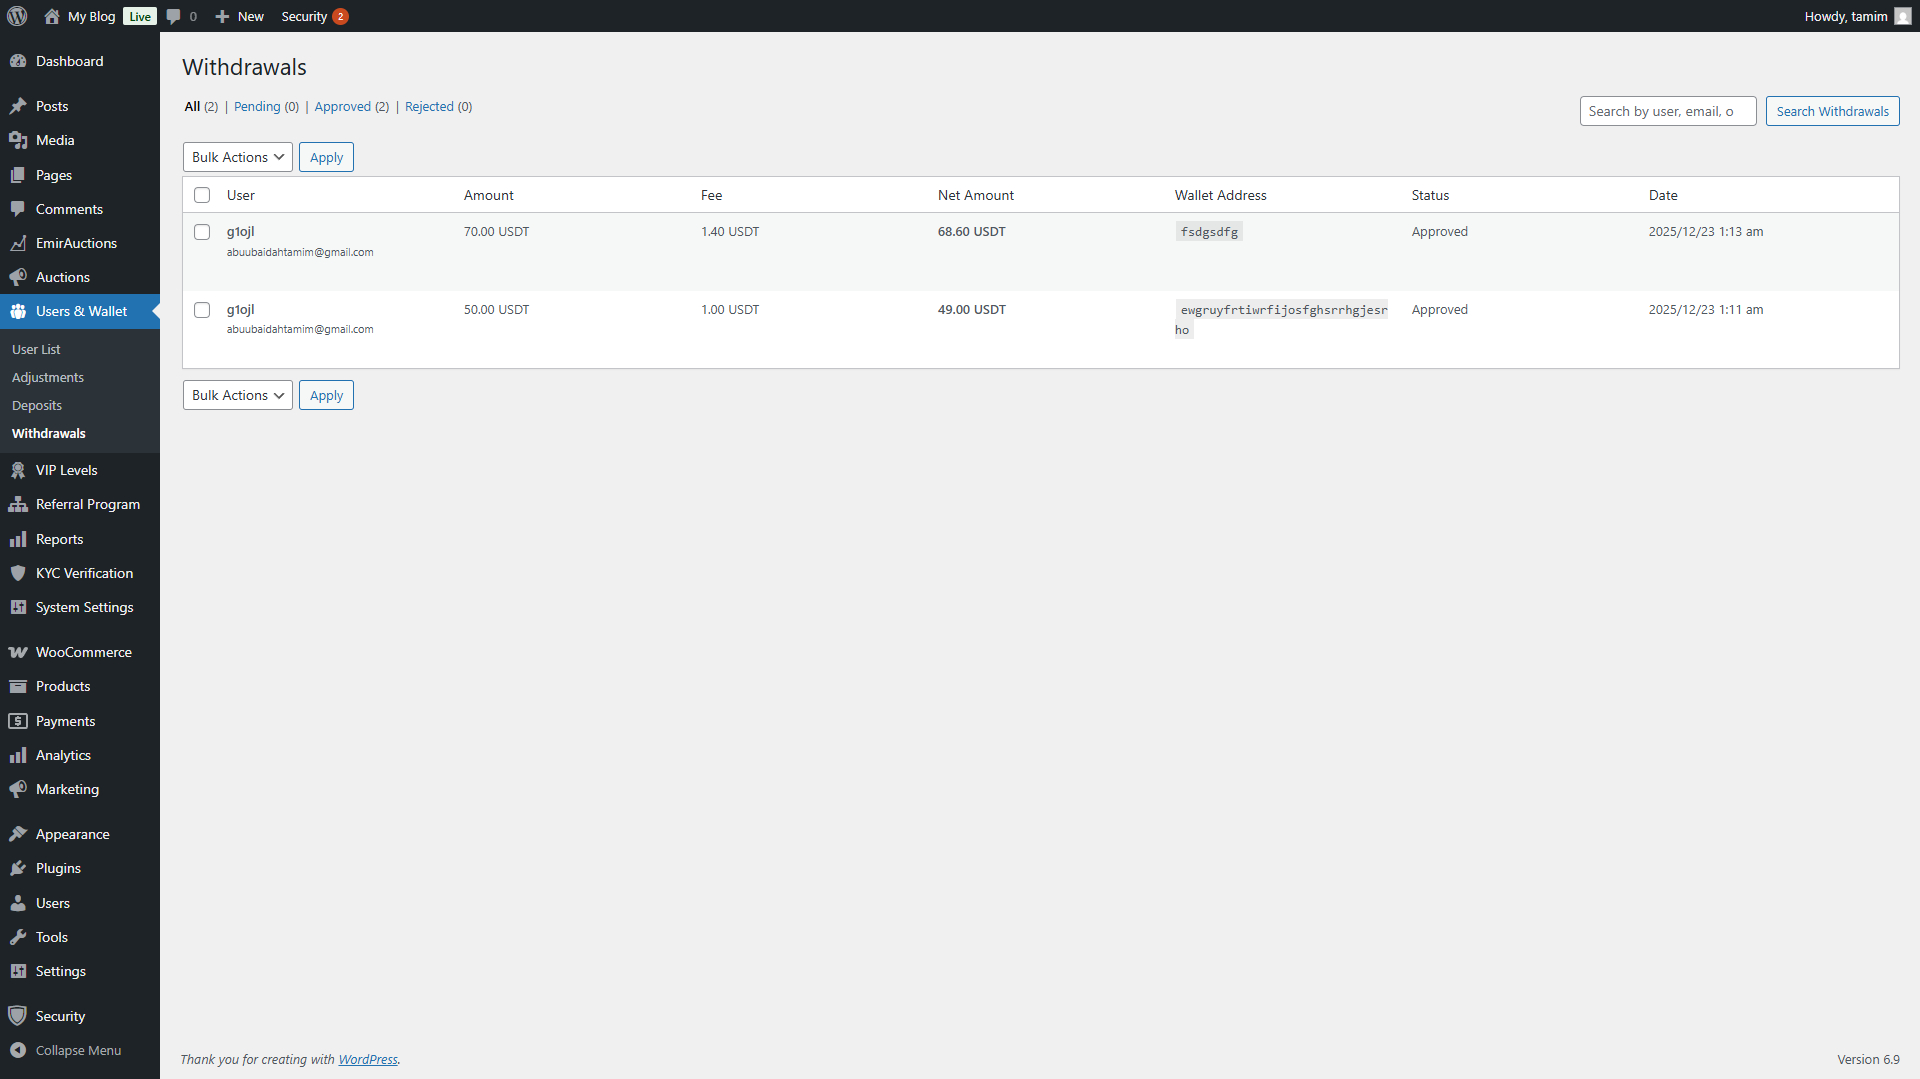Open Deposits submenu item

click(x=37, y=405)
